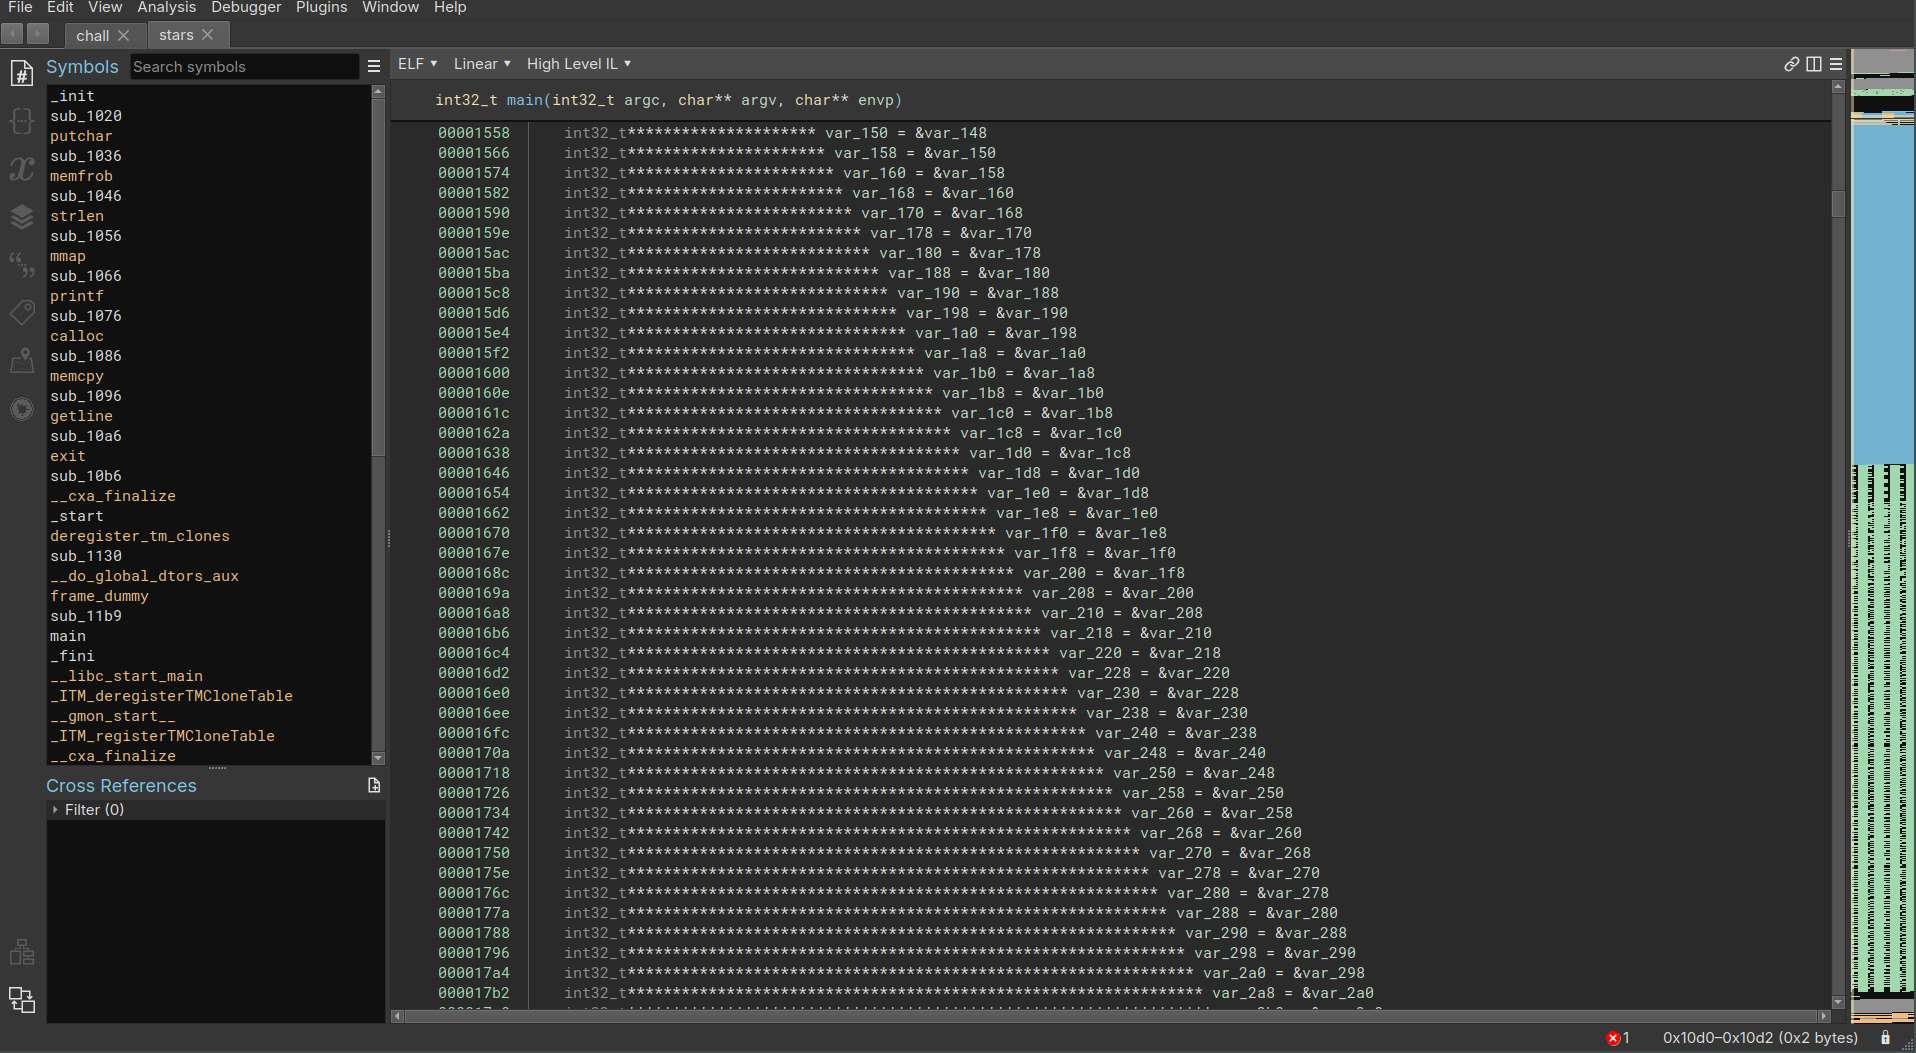Open the High Level IL dropdown
Screen dimensions: 1916x1053
(x=578, y=64)
